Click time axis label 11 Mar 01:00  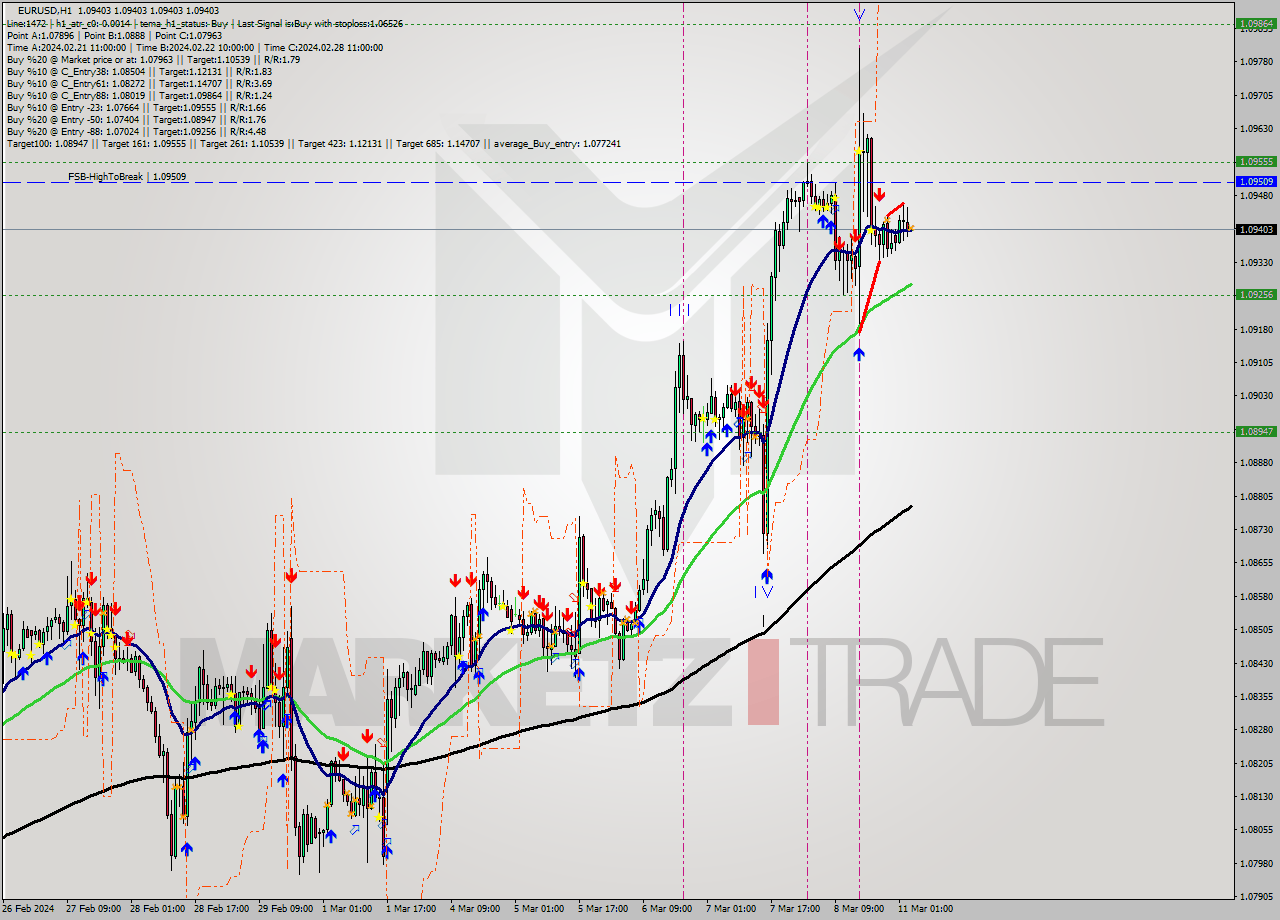coord(925,909)
